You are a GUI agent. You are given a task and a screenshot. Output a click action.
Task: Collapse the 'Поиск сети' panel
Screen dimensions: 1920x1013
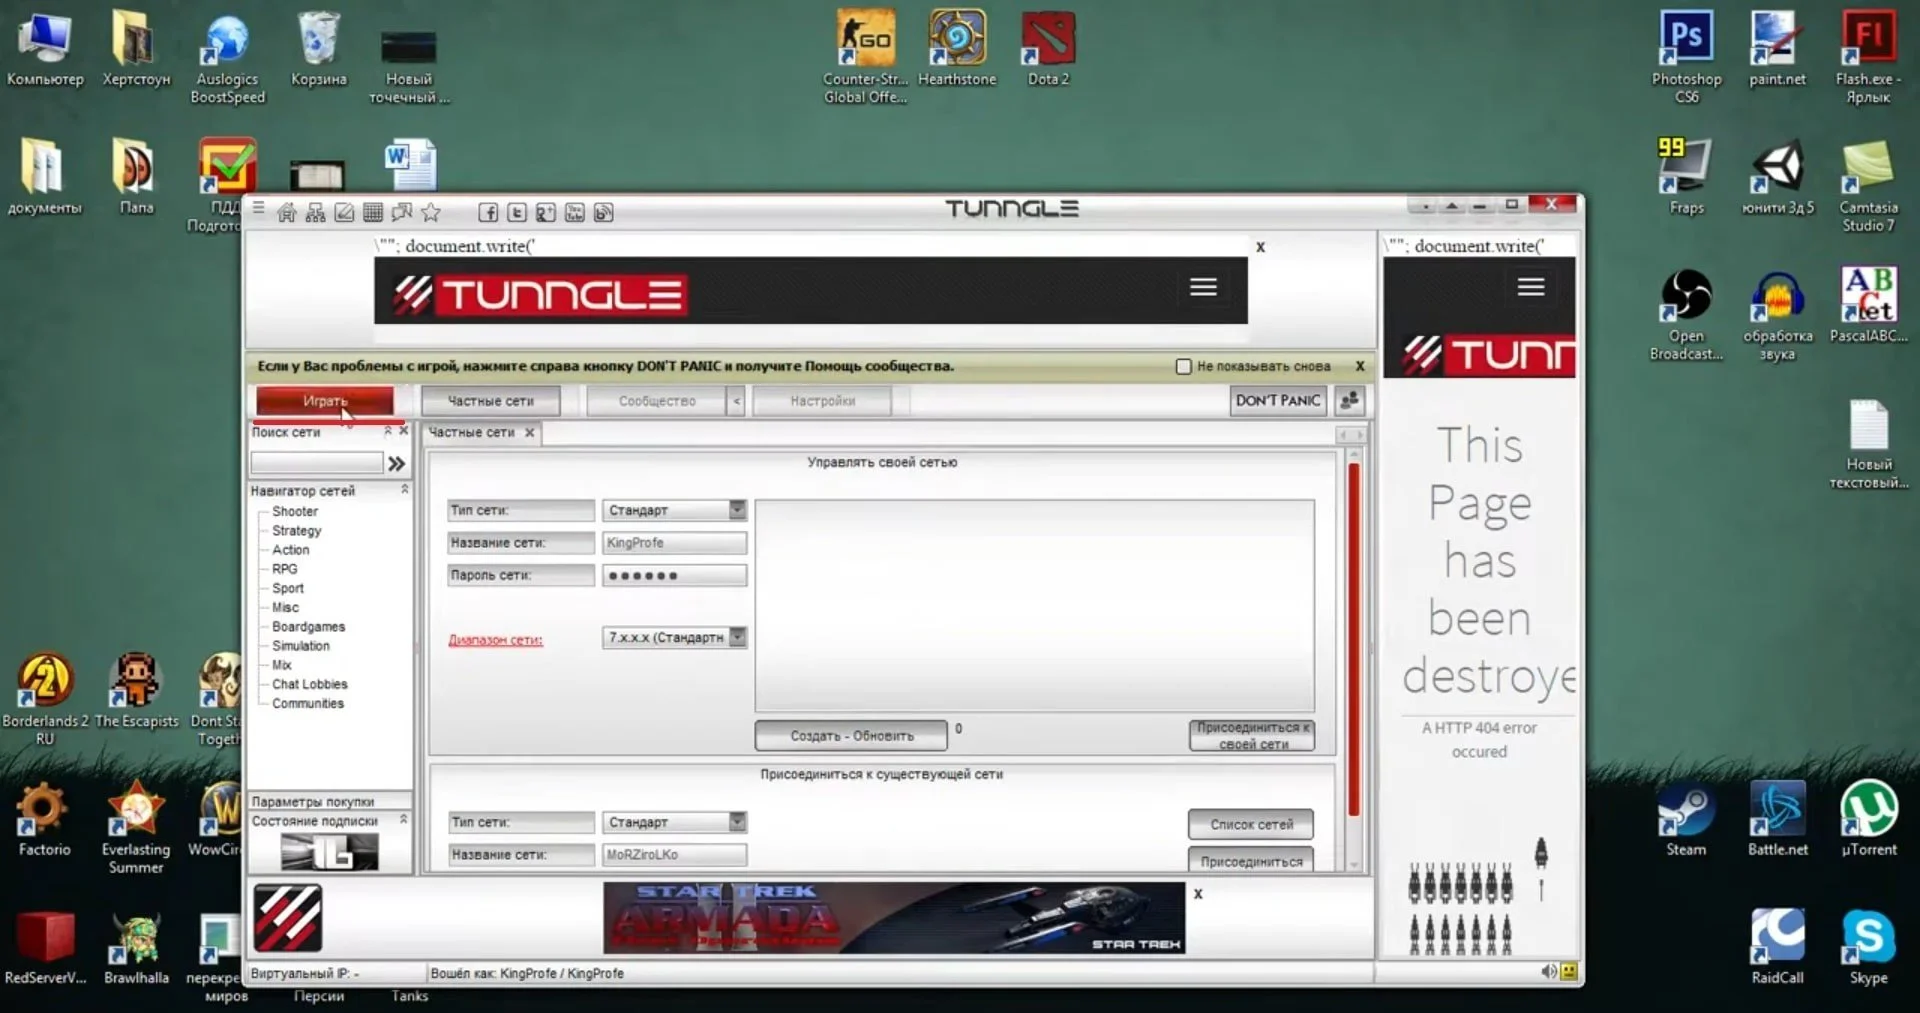pyautogui.click(x=388, y=431)
